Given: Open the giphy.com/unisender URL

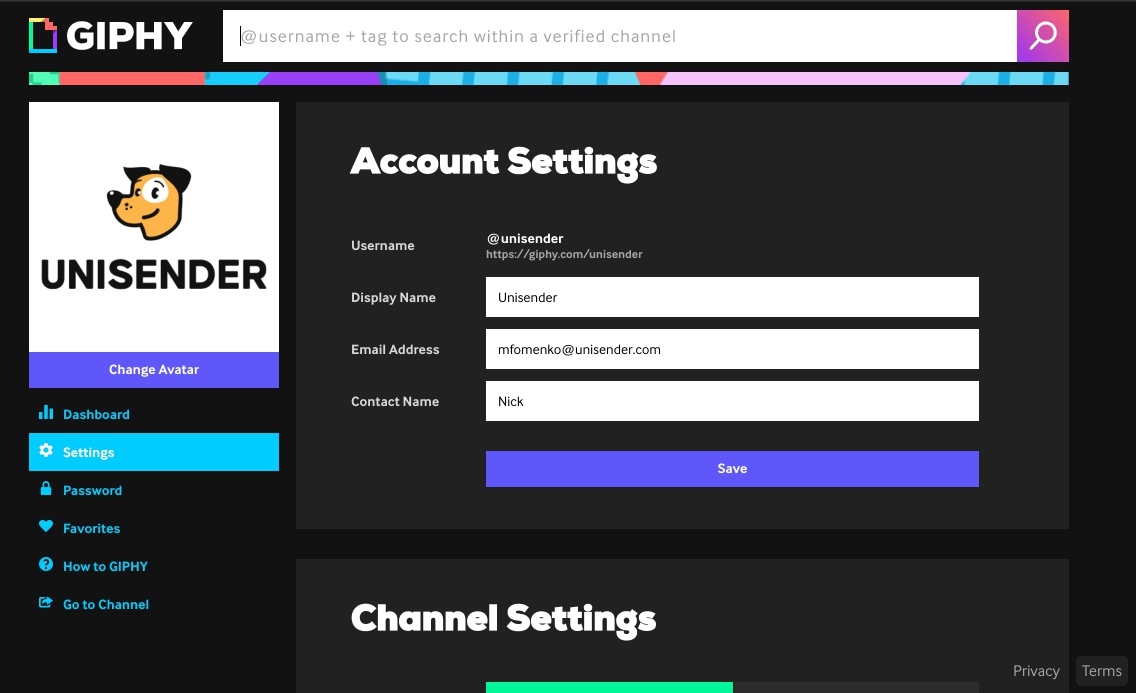Looking at the screenshot, I should pyautogui.click(x=564, y=254).
